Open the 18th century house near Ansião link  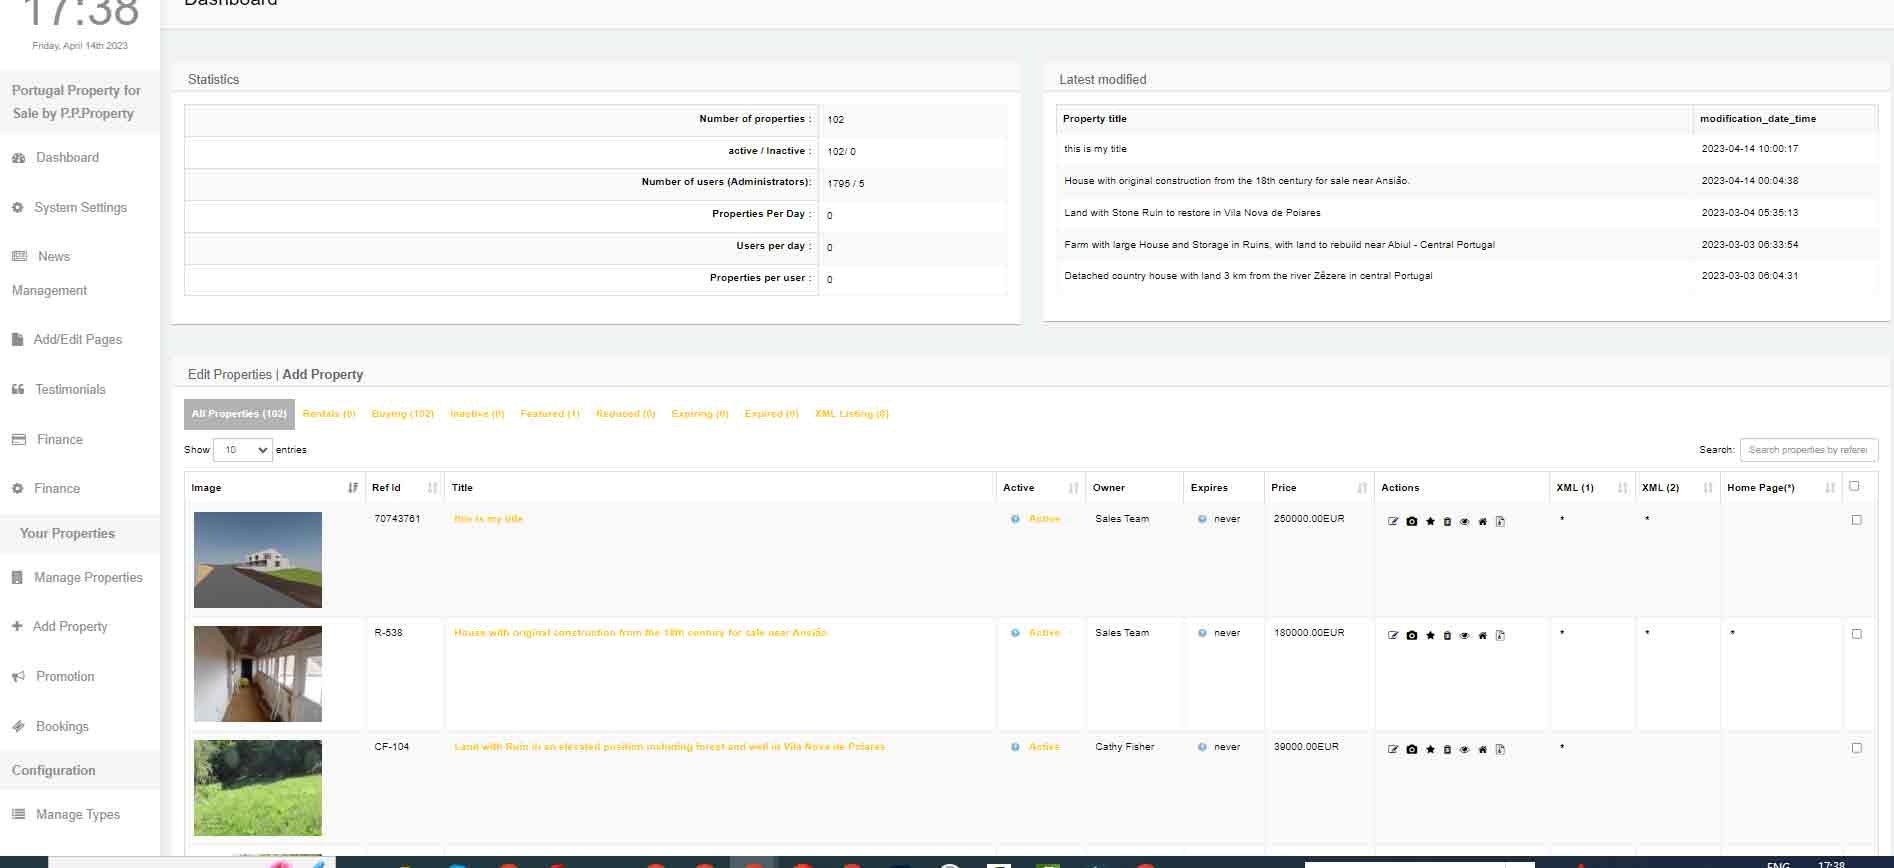(640, 633)
